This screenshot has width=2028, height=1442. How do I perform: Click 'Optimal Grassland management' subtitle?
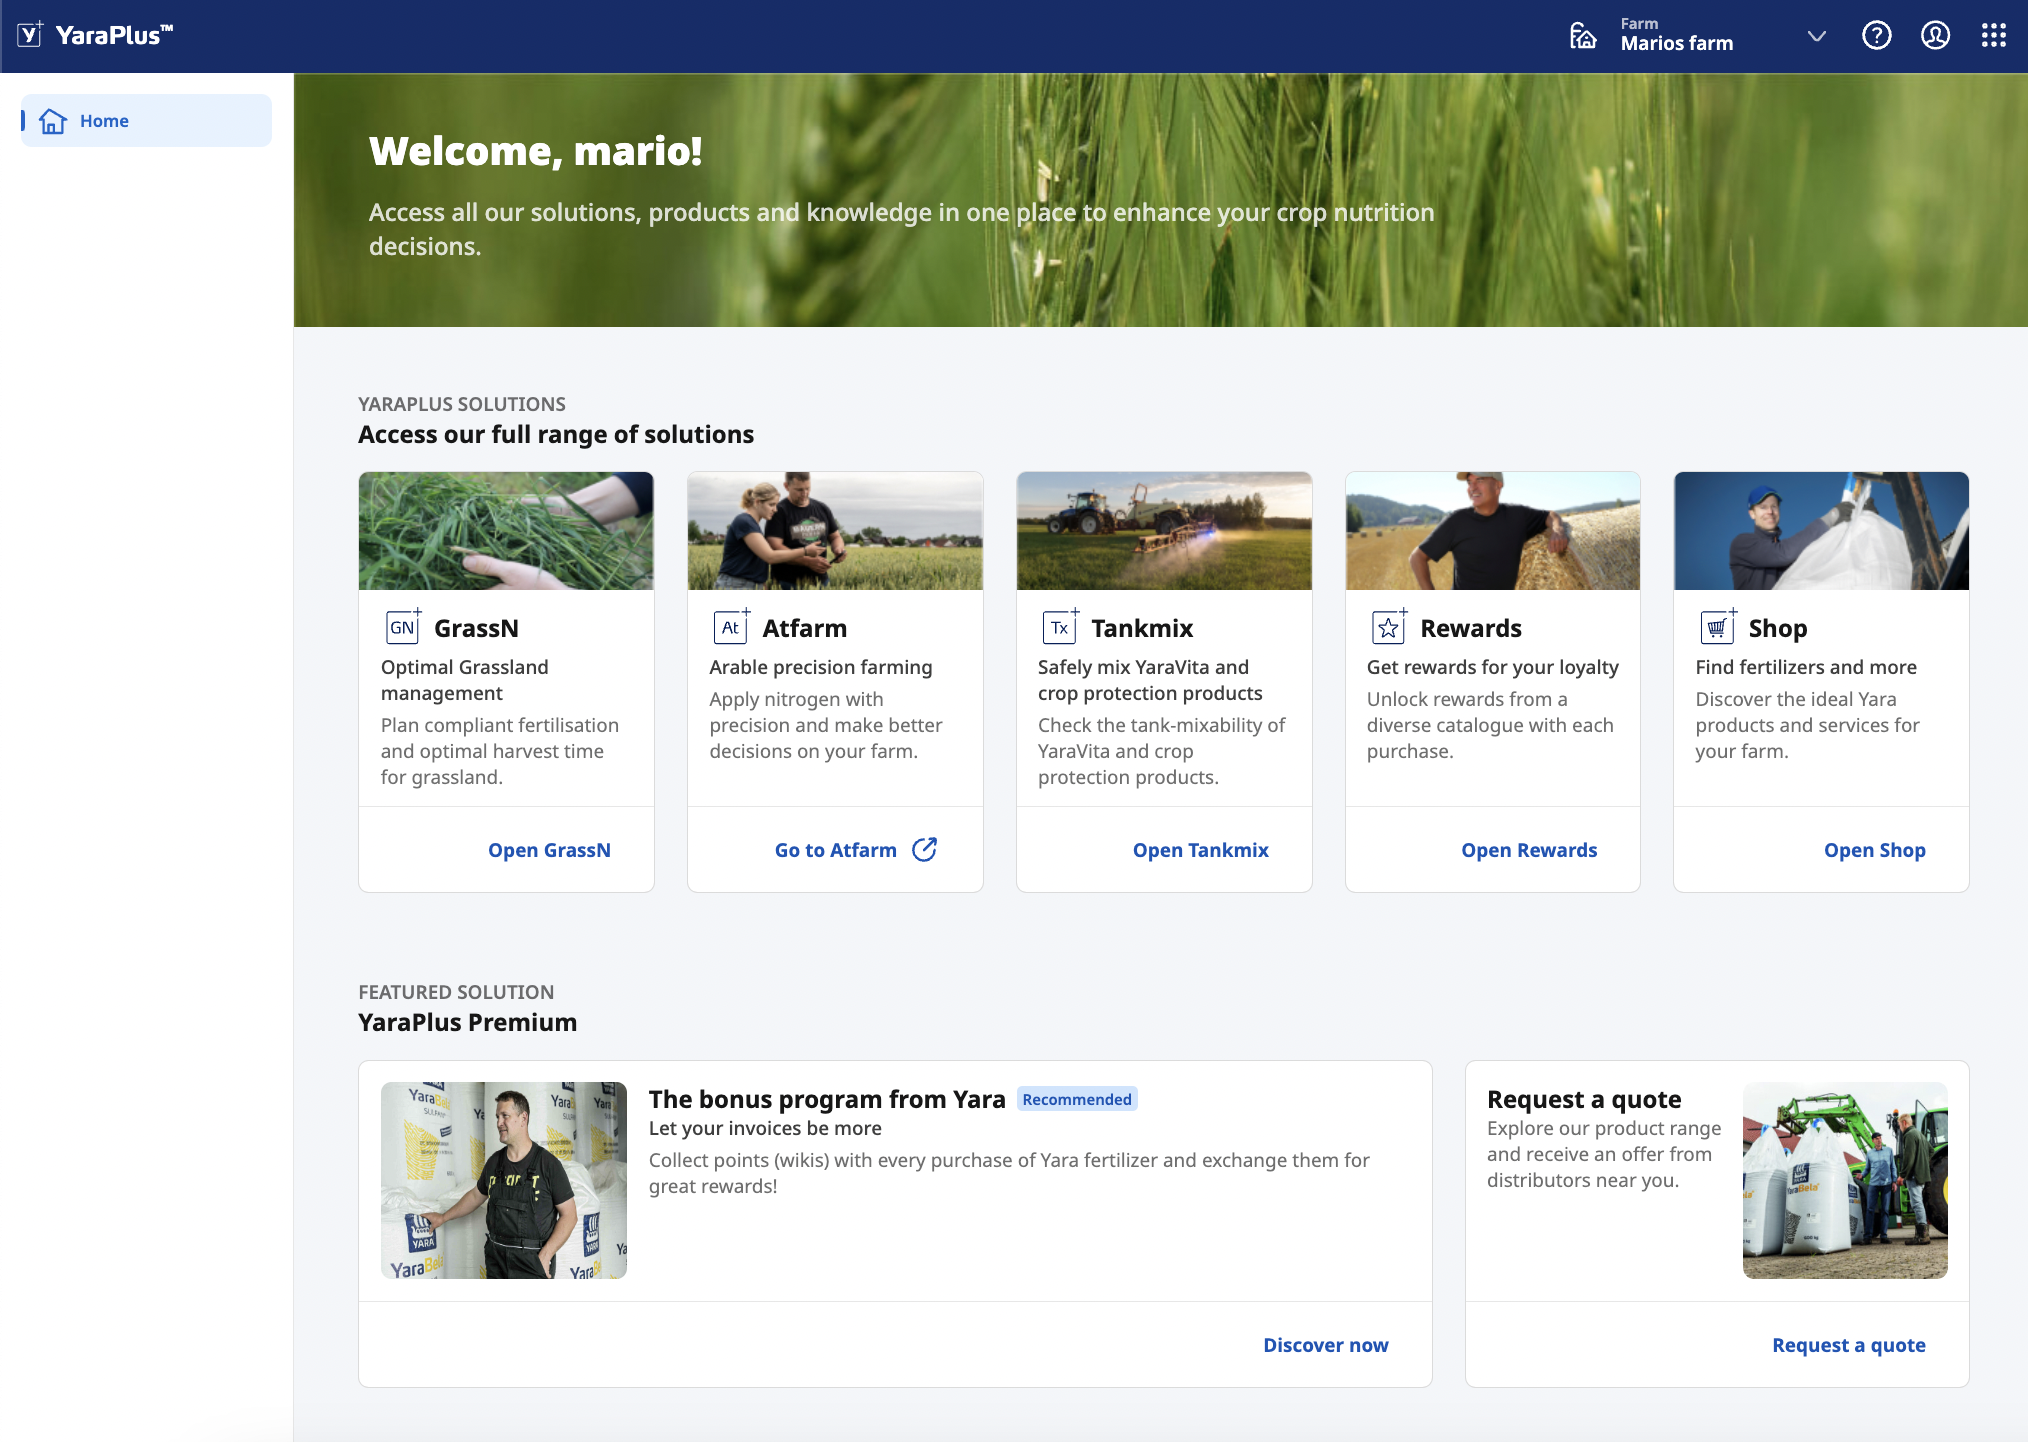pos(464,680)
